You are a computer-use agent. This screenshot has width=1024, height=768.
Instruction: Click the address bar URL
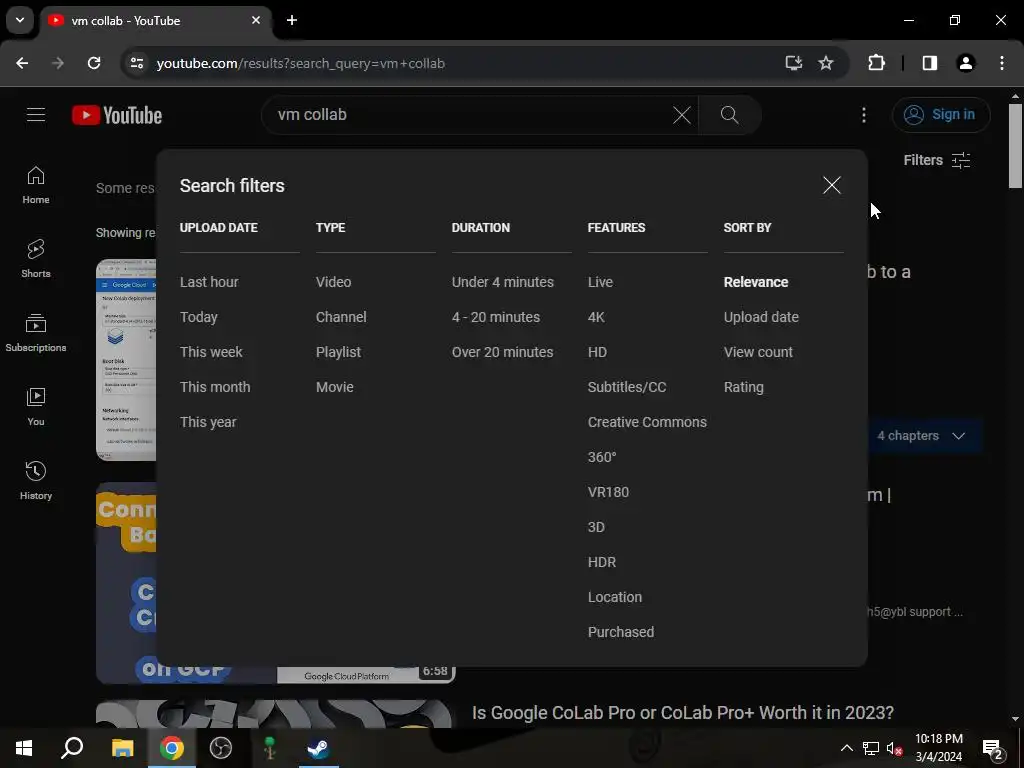[x=300, y=63]
